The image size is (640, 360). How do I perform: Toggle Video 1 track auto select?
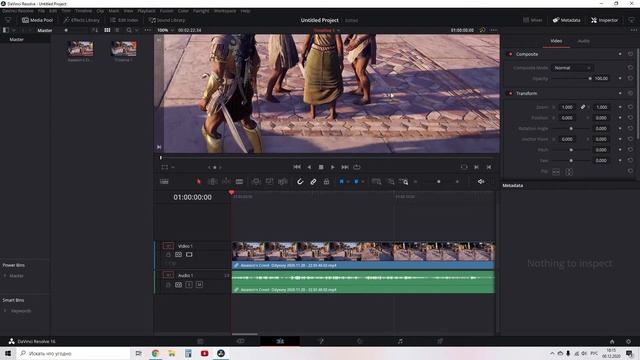(x=178, y=255)
